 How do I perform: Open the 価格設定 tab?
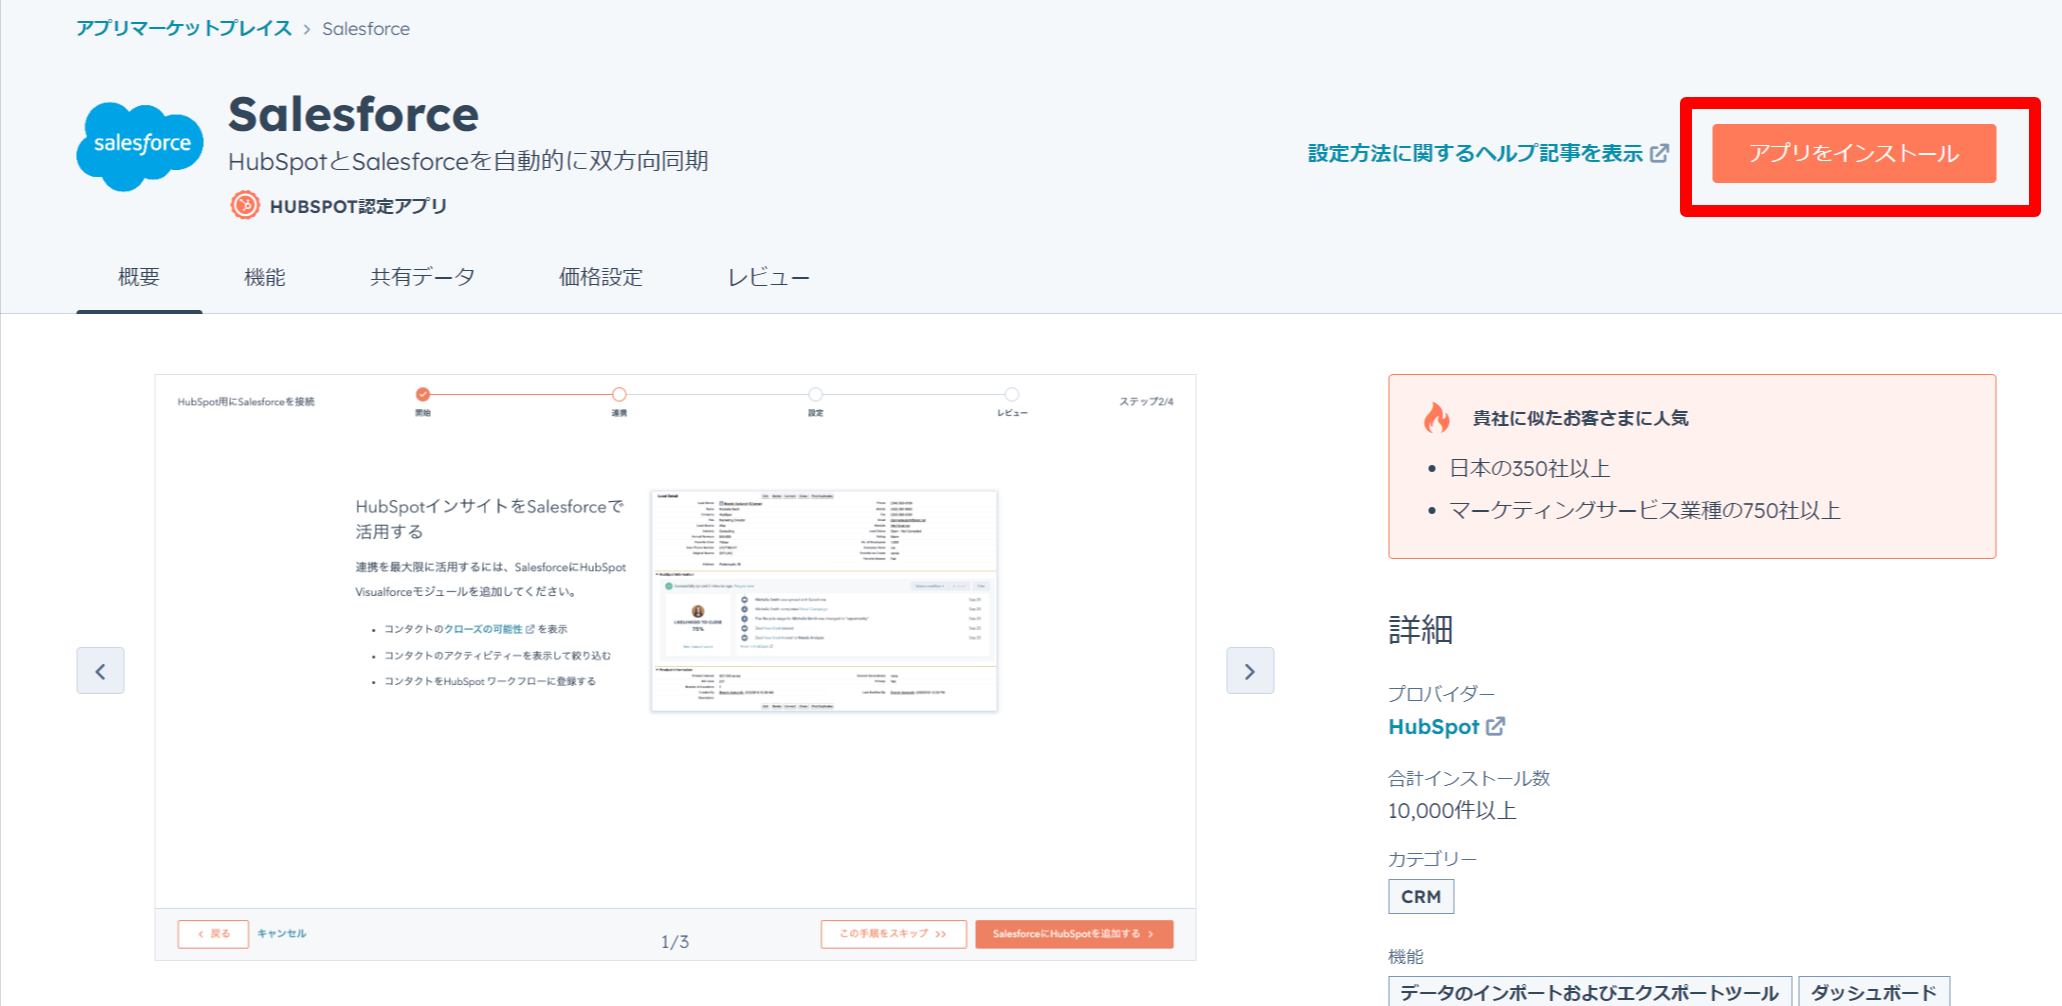coord(601,277)
